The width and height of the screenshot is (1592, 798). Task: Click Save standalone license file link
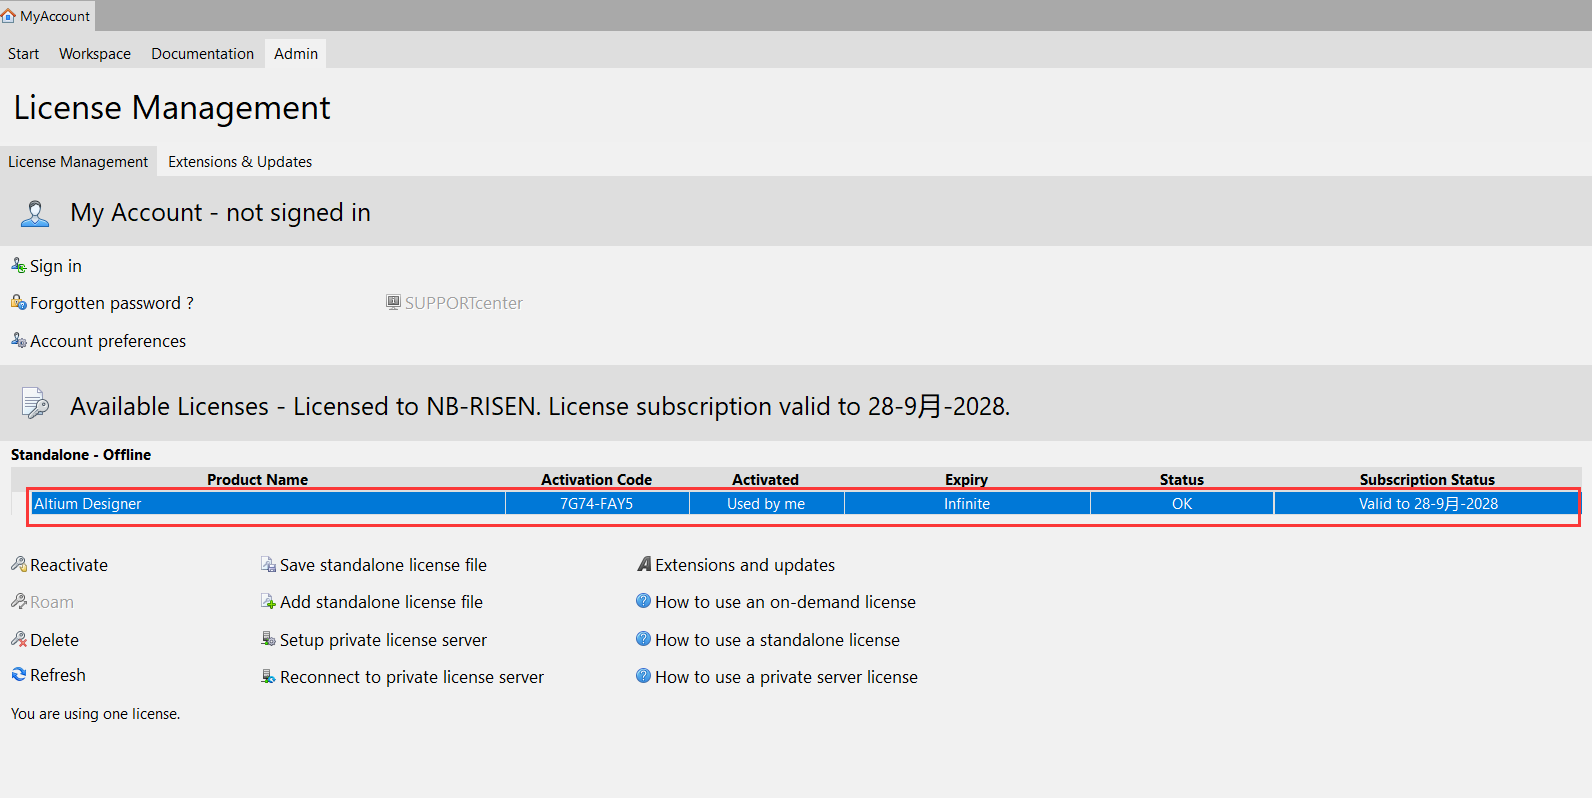tap(383, 565)
